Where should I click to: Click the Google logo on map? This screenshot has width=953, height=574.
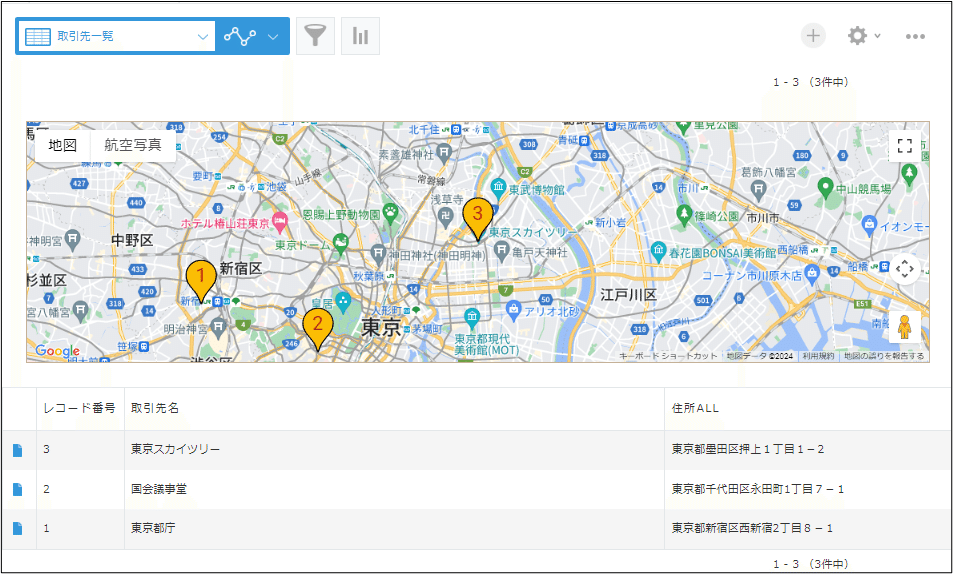pyautogui.click(x=58, y=351)
